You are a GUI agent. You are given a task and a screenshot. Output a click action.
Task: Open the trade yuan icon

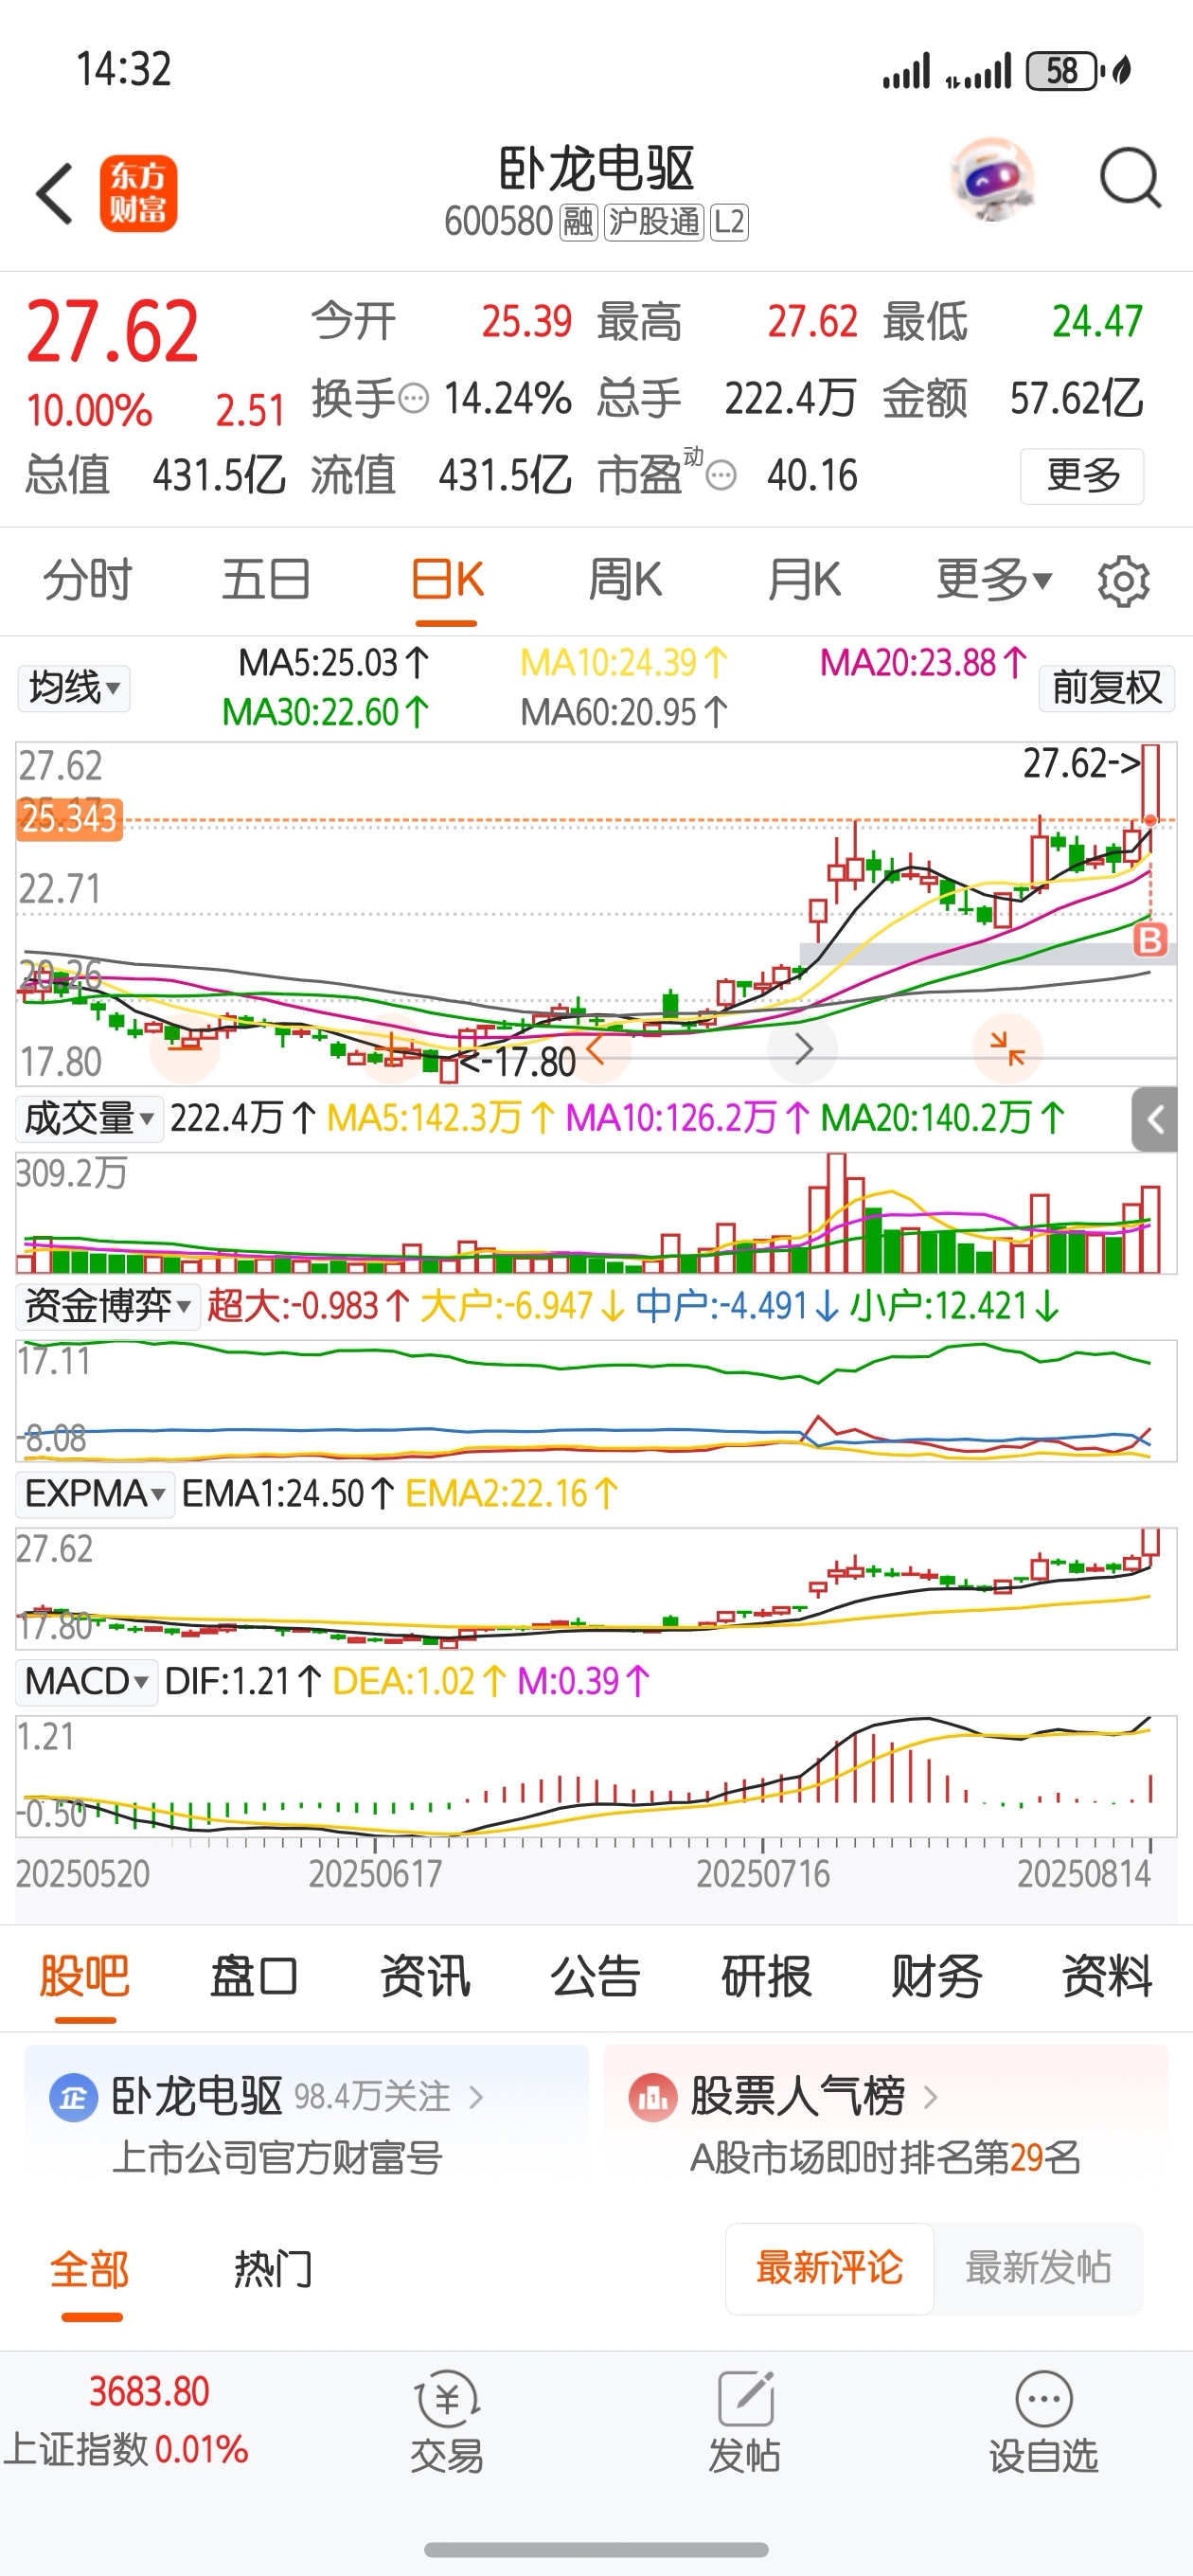(x=446, y=2400)
